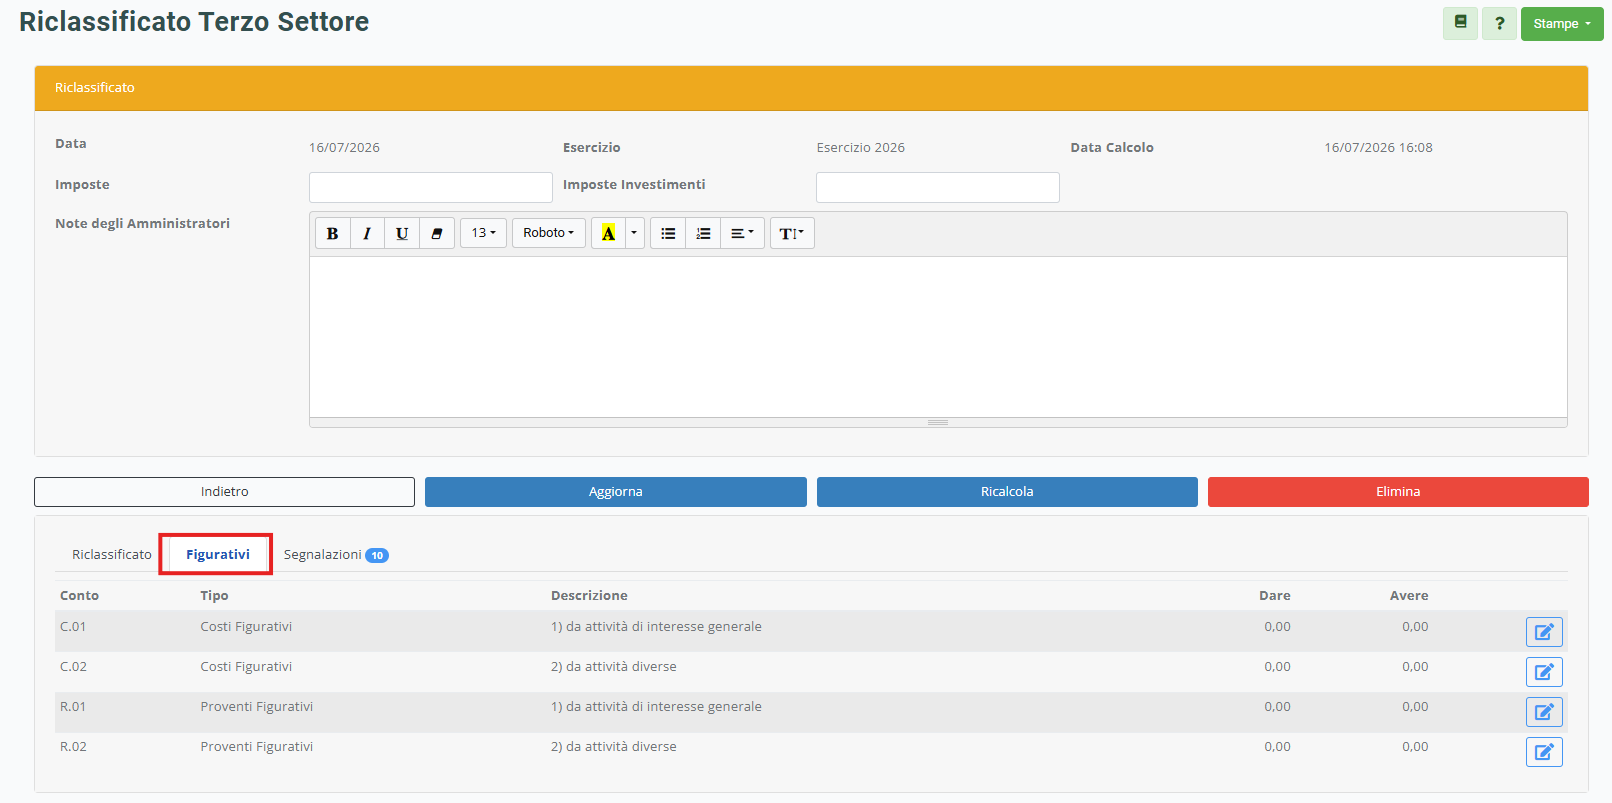Click the eraser remove-formatting icon

tap(437, 233)
